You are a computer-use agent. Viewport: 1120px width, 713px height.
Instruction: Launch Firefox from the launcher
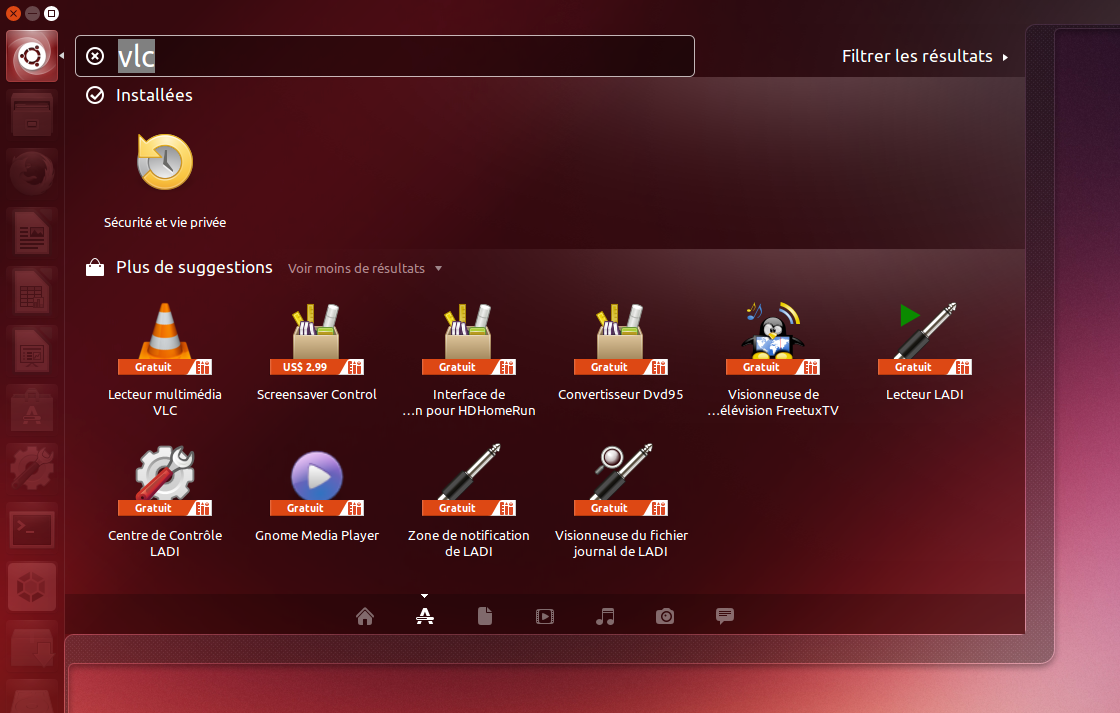pyautogui.click(x=32, y=173)
